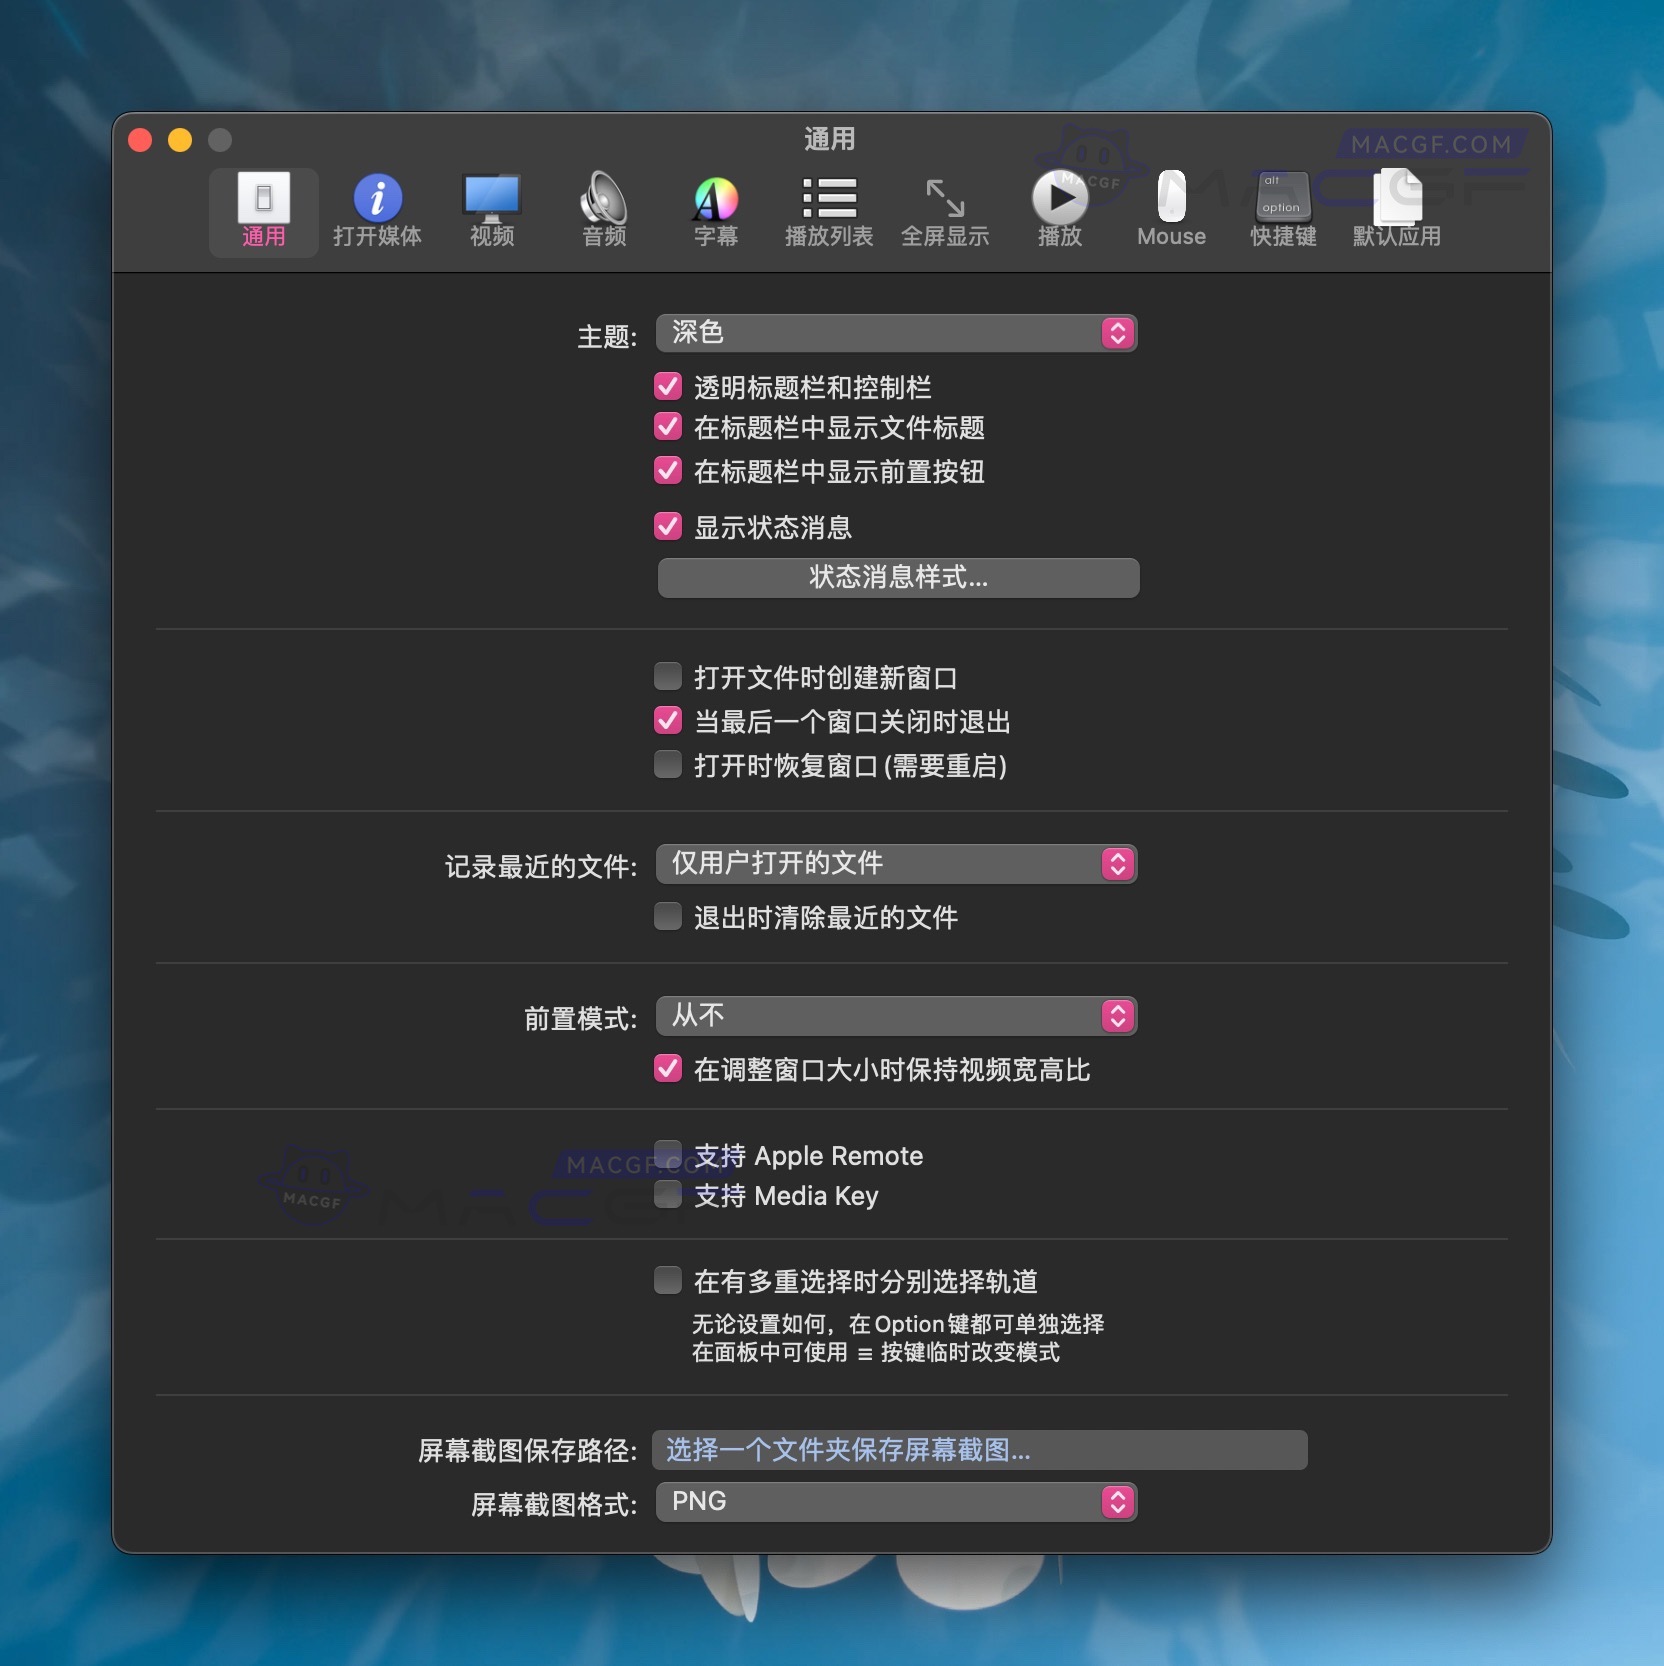1664x1666 pixels.
Task: Open the 快捷键 preferences panel
Action: (x=1282, y=210)
